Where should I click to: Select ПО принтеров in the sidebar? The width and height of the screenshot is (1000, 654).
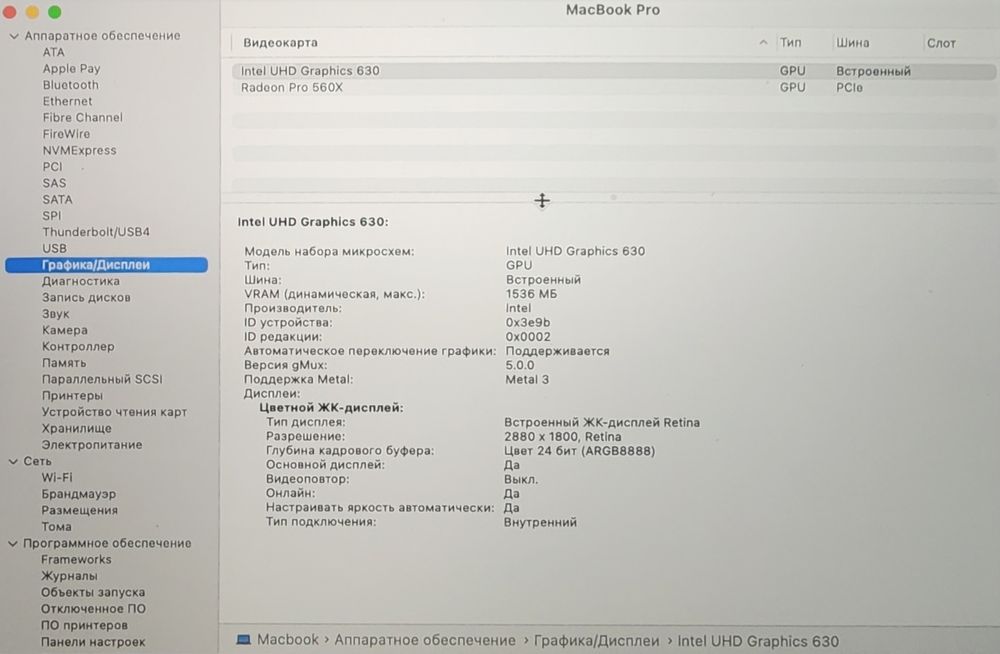[84, 626]
